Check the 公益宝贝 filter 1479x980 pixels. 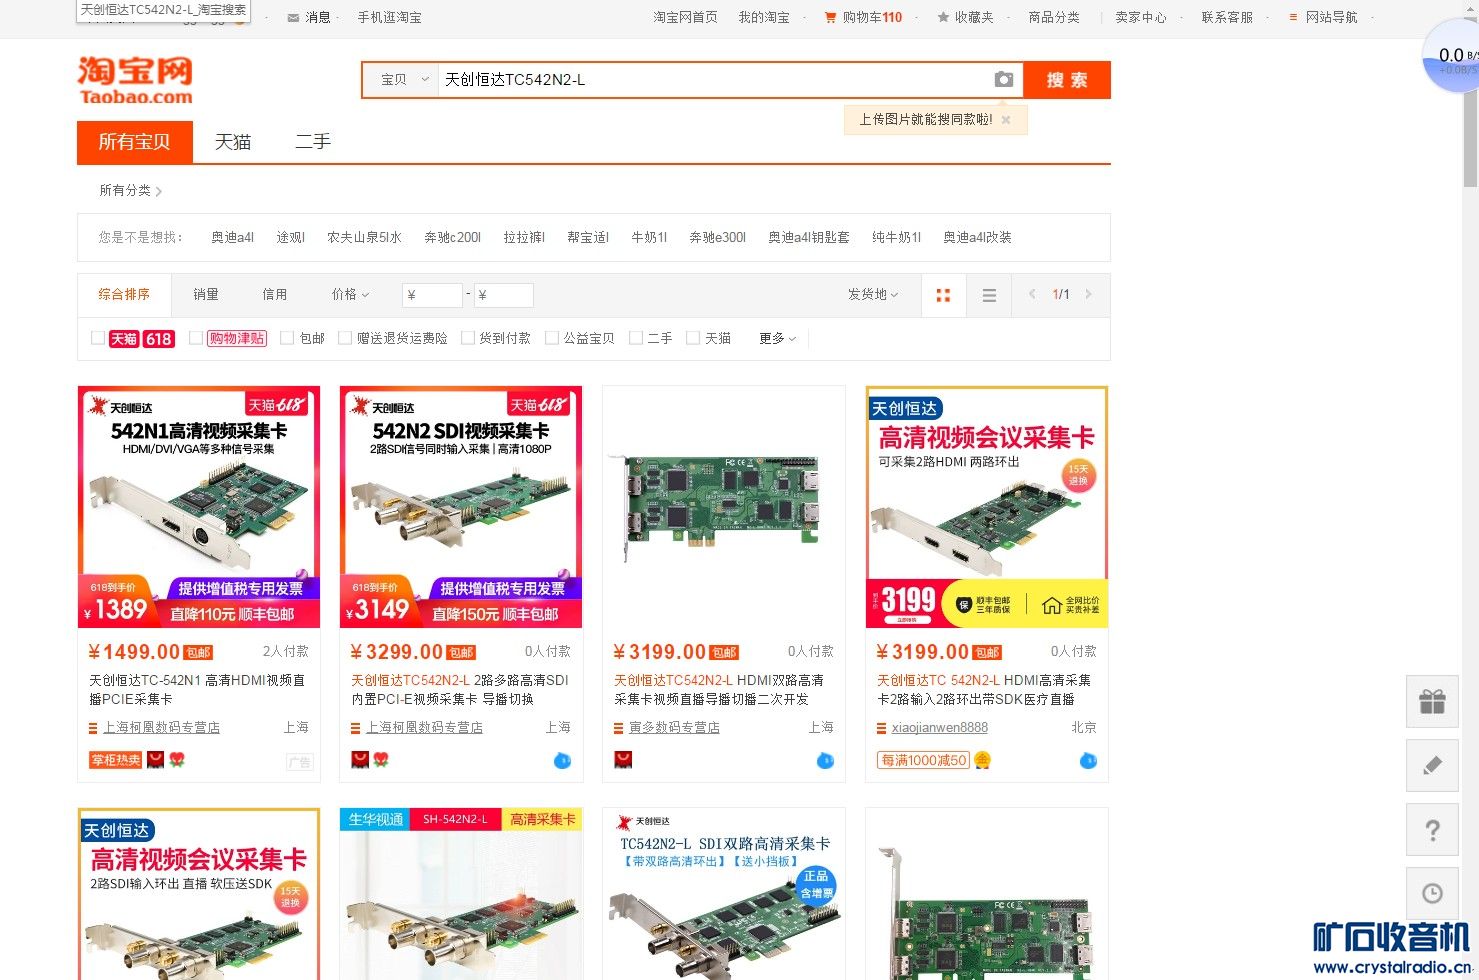pos(551,338)
